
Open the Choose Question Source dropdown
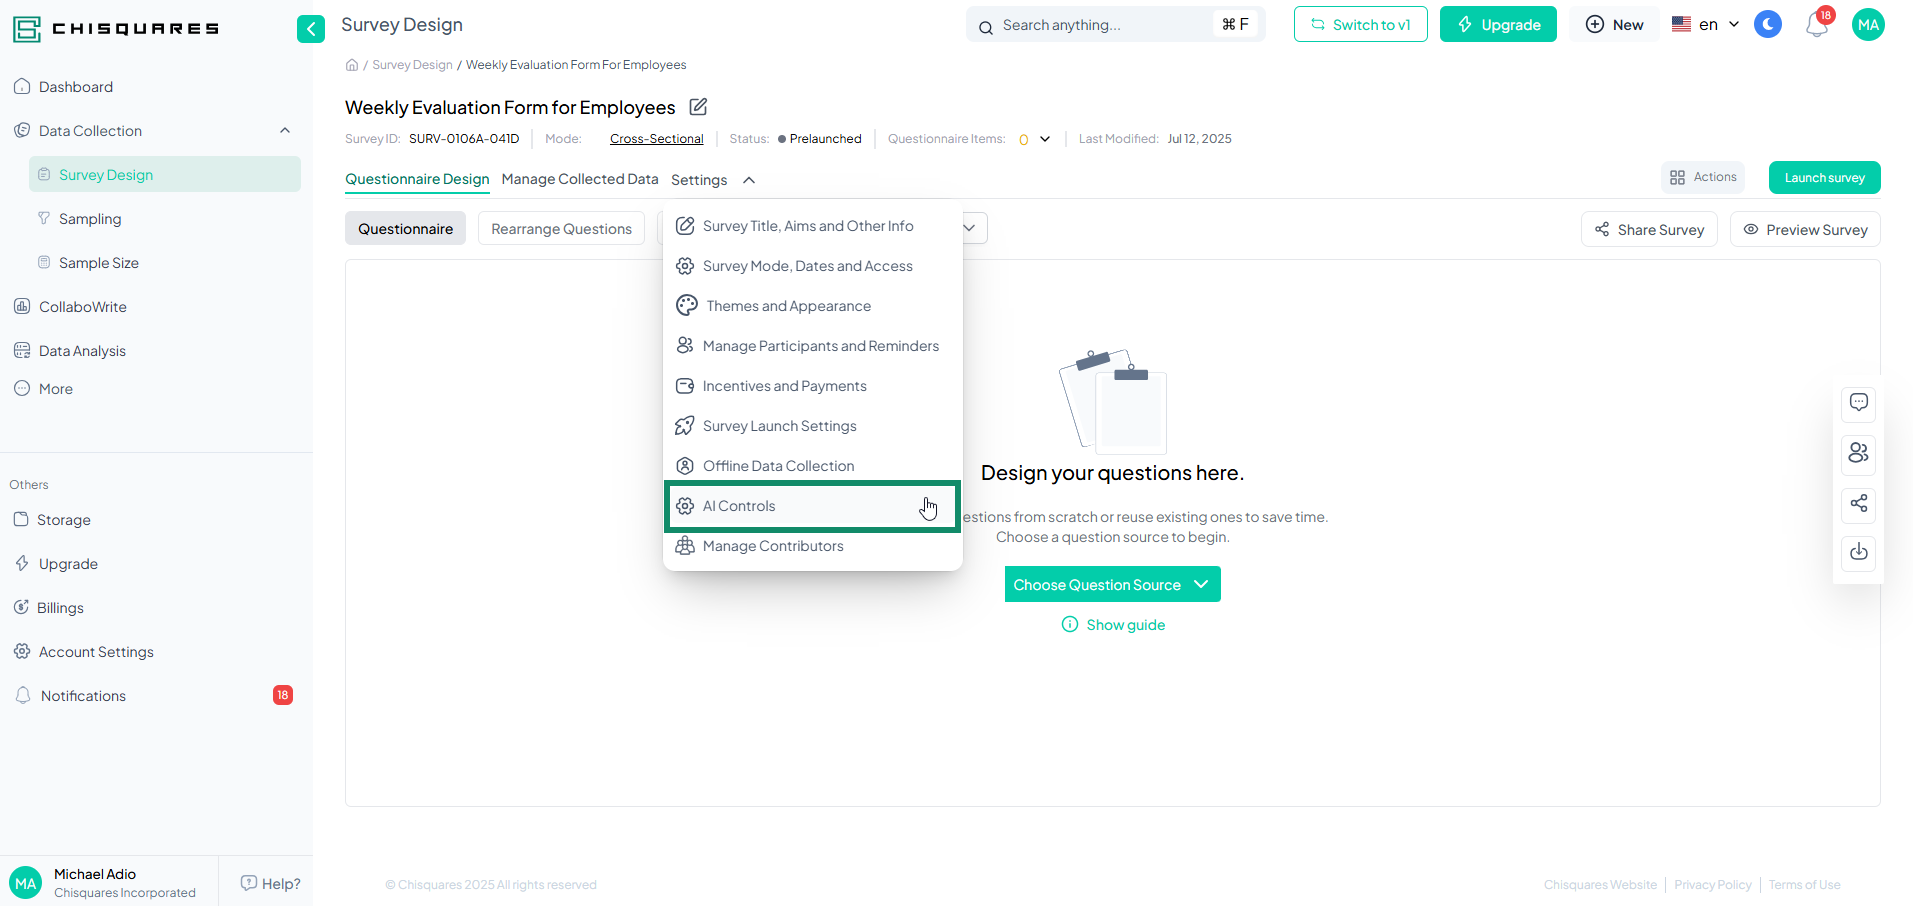(x=1112, y=585)
